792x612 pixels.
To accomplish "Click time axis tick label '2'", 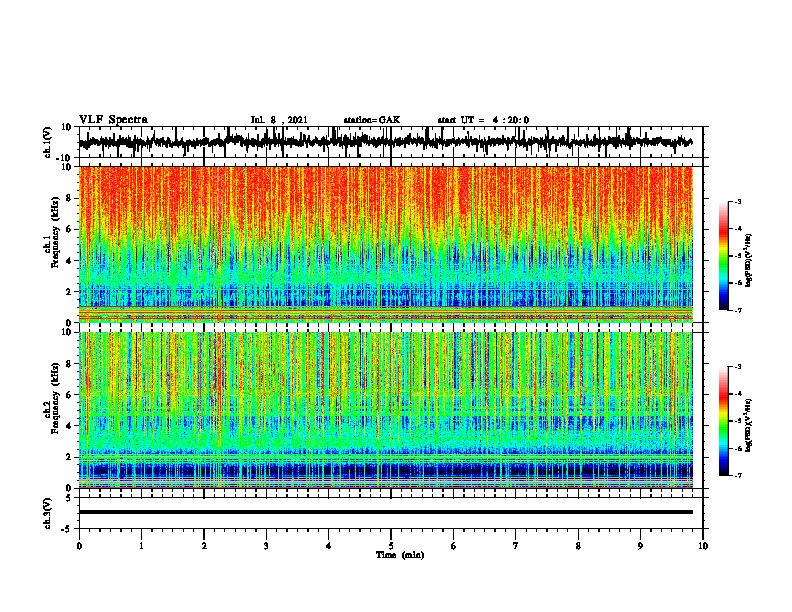I will 204,546.
